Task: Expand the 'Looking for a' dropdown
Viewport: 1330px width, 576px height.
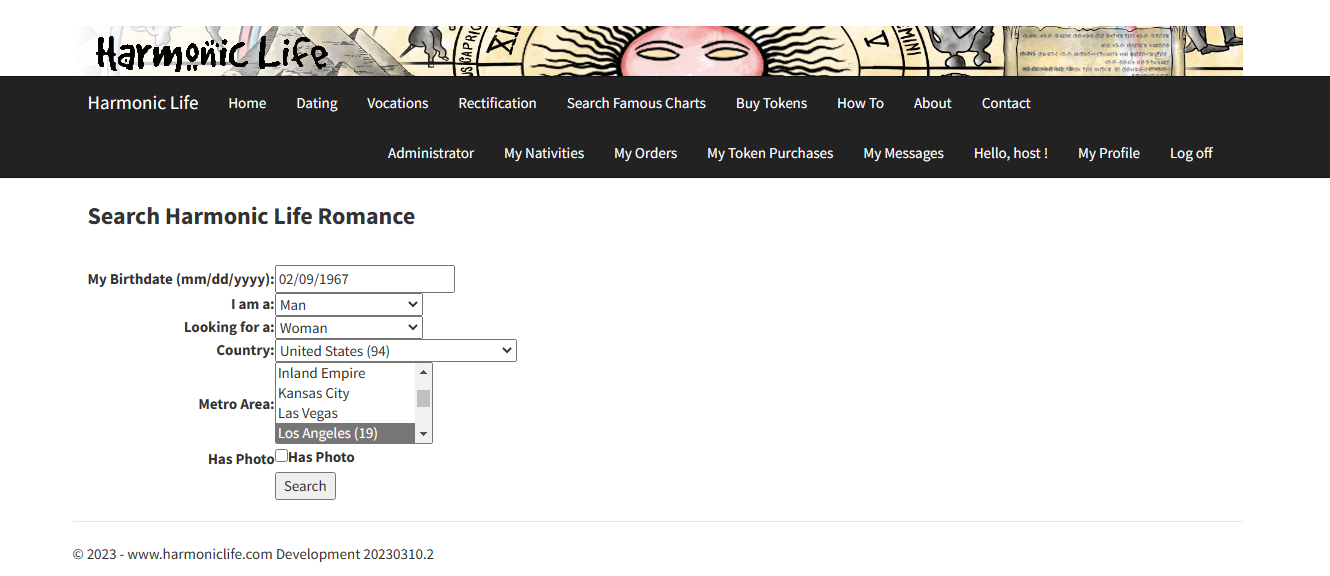Action: point(348,328)
